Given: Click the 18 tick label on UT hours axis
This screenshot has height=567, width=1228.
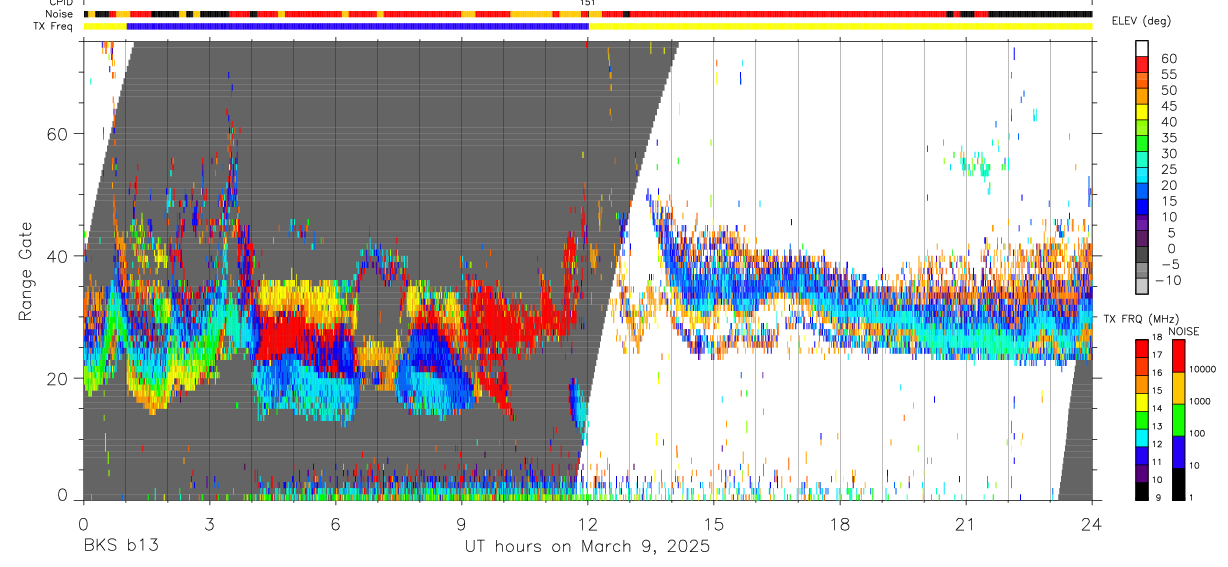Looking at the screenshot, I should [x=839, y=523].
